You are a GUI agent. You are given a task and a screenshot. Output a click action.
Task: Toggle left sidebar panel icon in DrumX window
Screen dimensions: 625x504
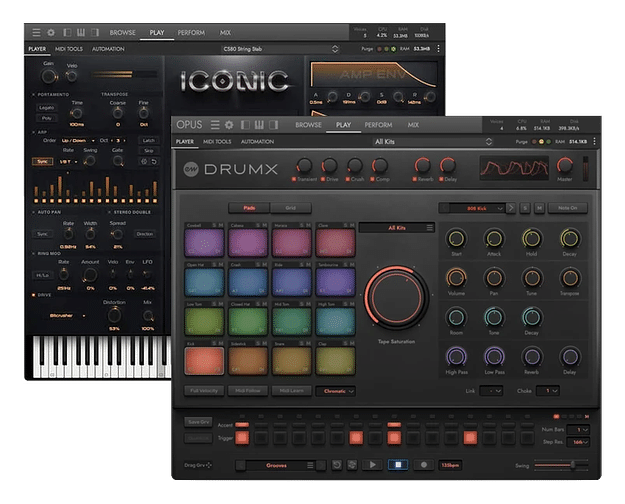click(x=245, y=125)
